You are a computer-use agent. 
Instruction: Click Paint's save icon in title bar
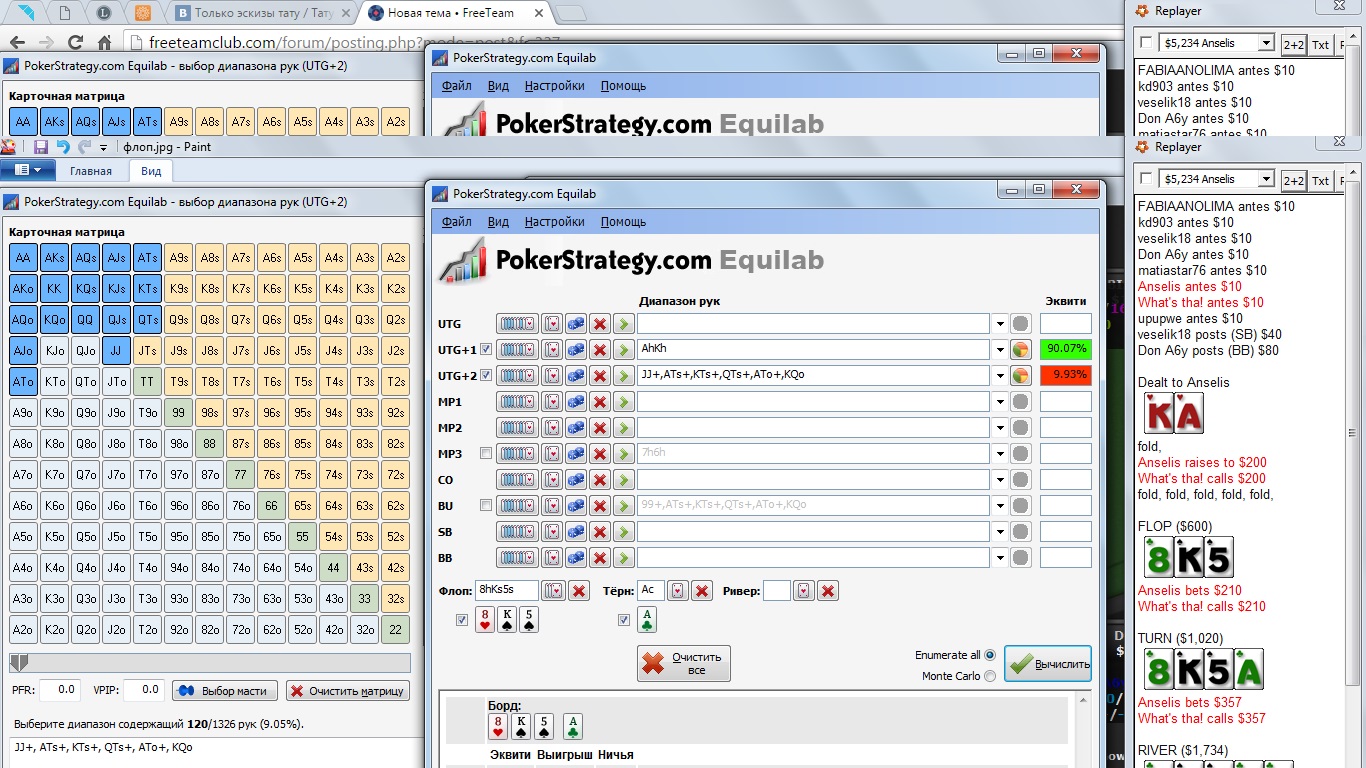pos(41,147)
